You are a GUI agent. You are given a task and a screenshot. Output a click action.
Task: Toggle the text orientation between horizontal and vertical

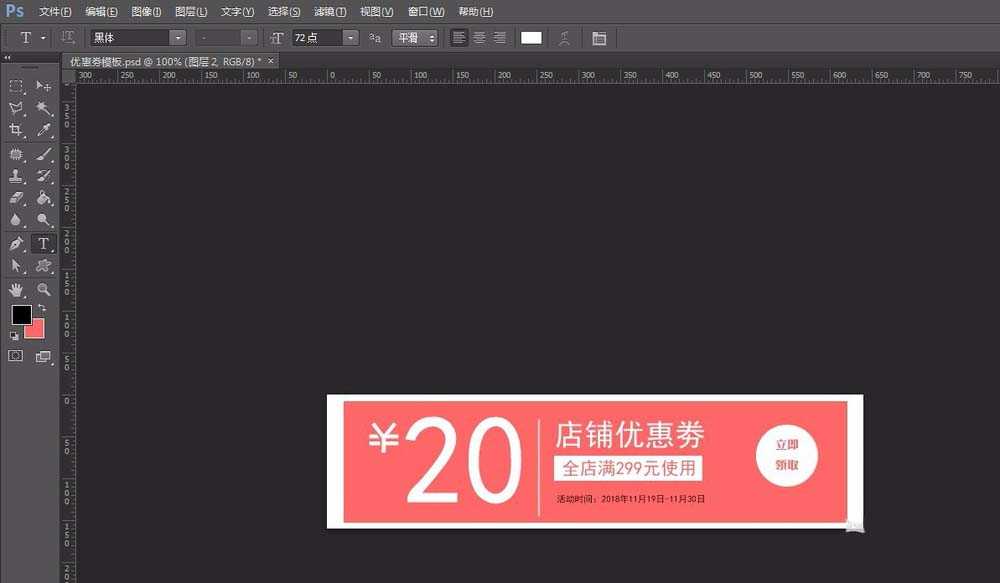(67, 37)
